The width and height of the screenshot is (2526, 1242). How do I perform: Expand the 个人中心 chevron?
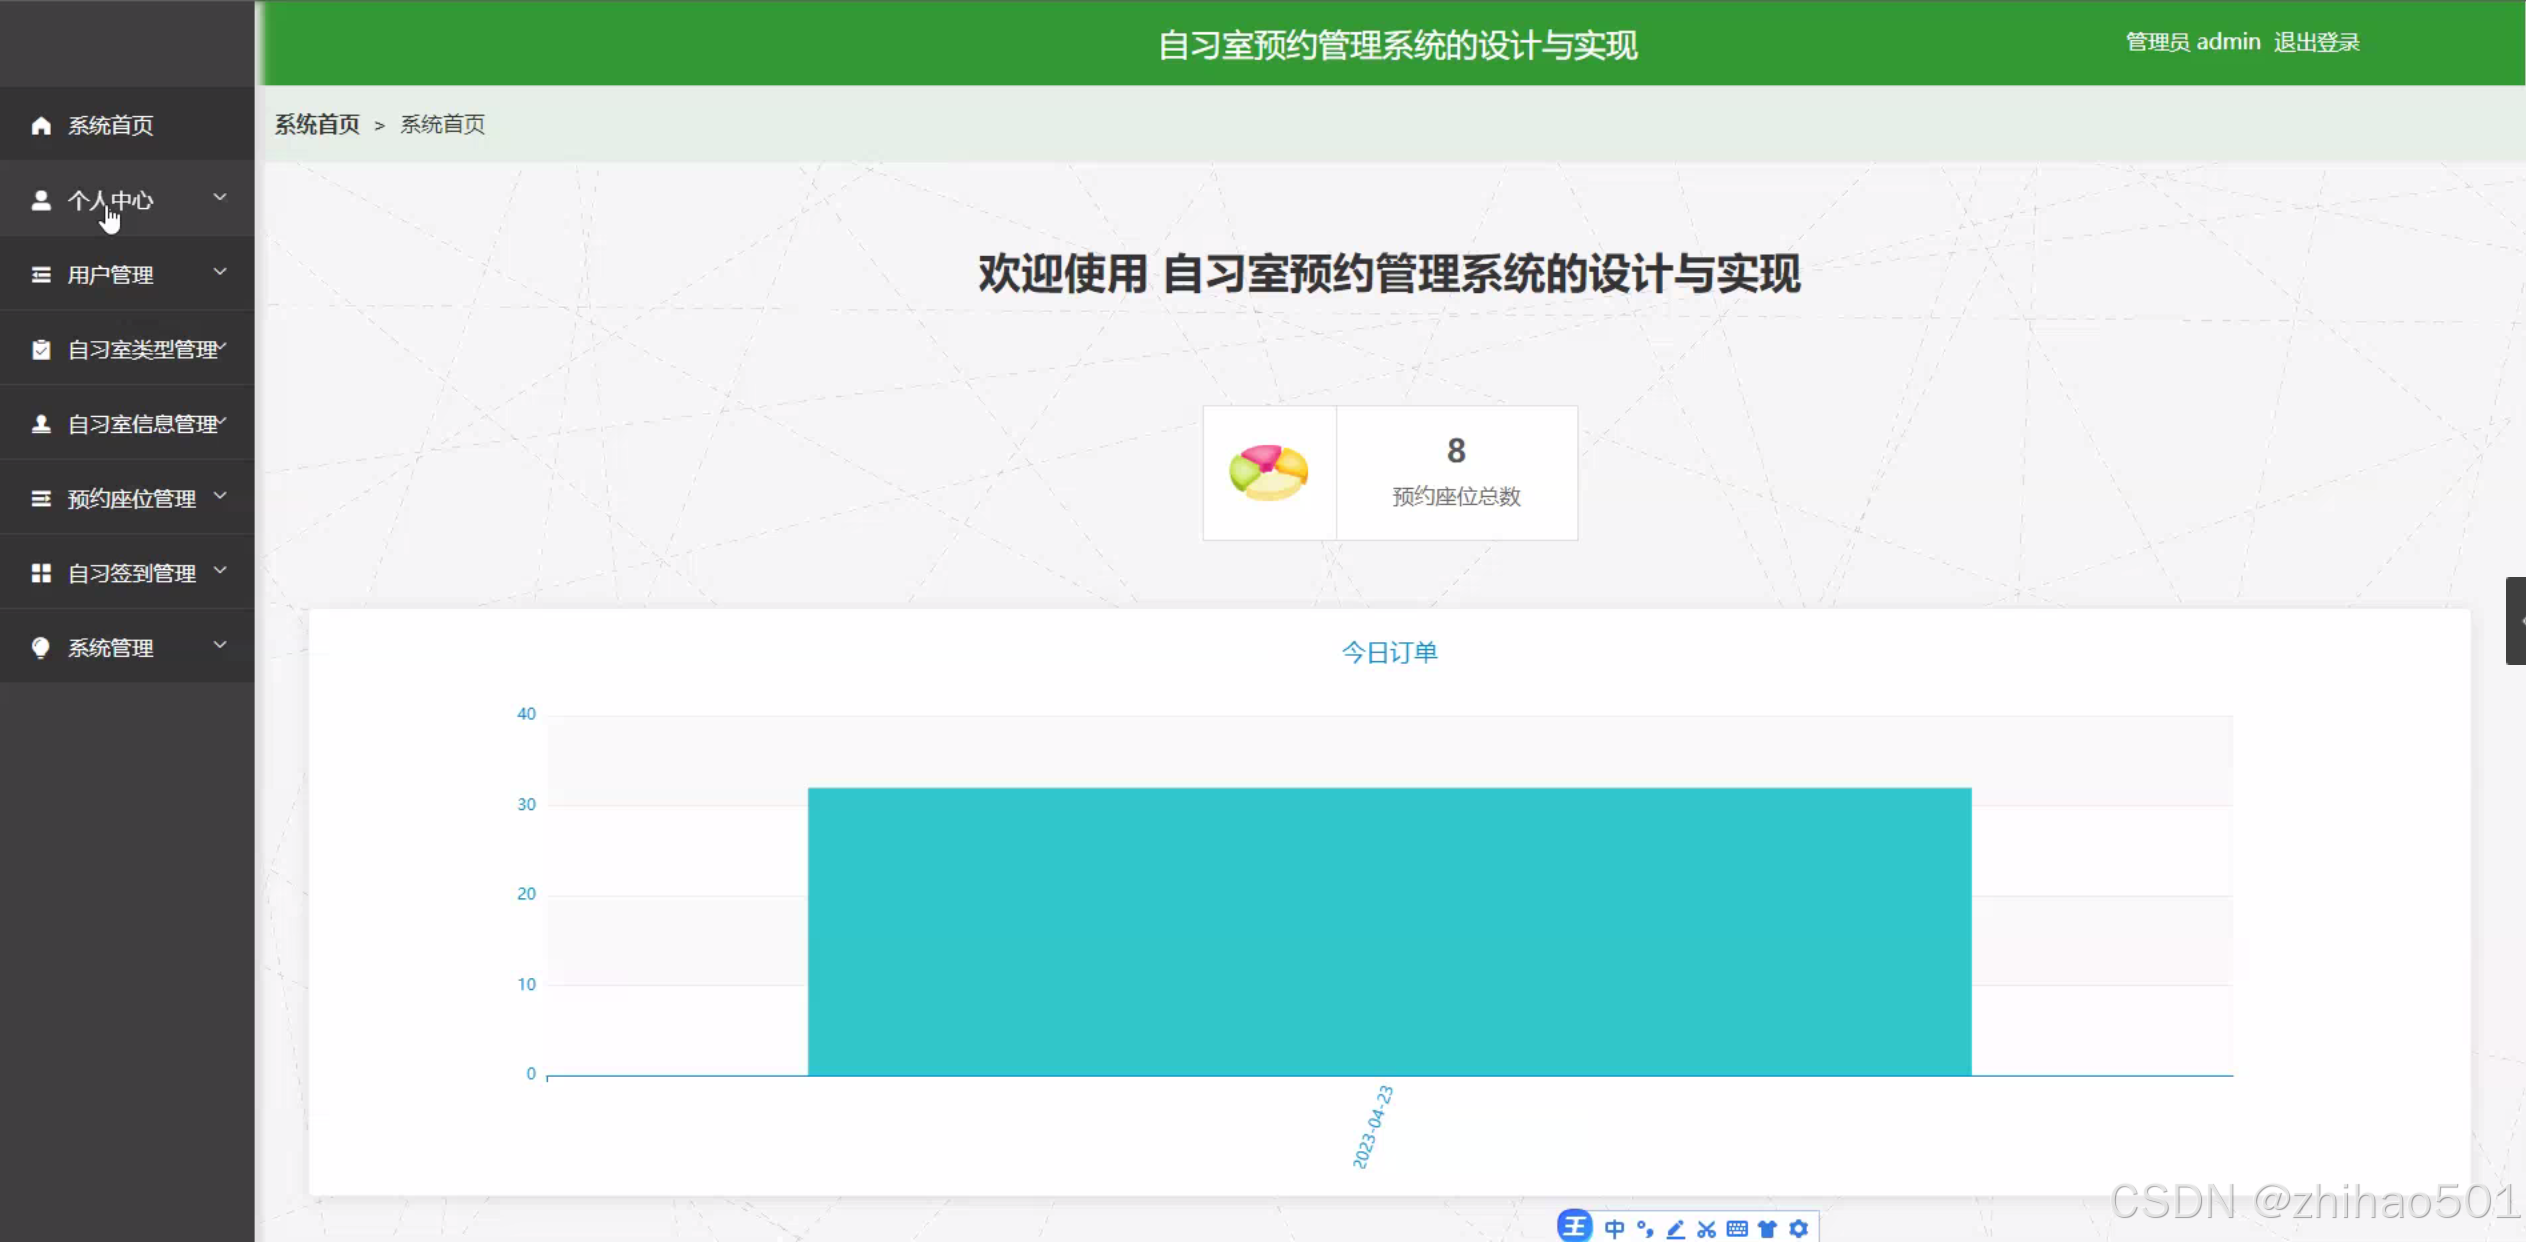coord(220,197)
